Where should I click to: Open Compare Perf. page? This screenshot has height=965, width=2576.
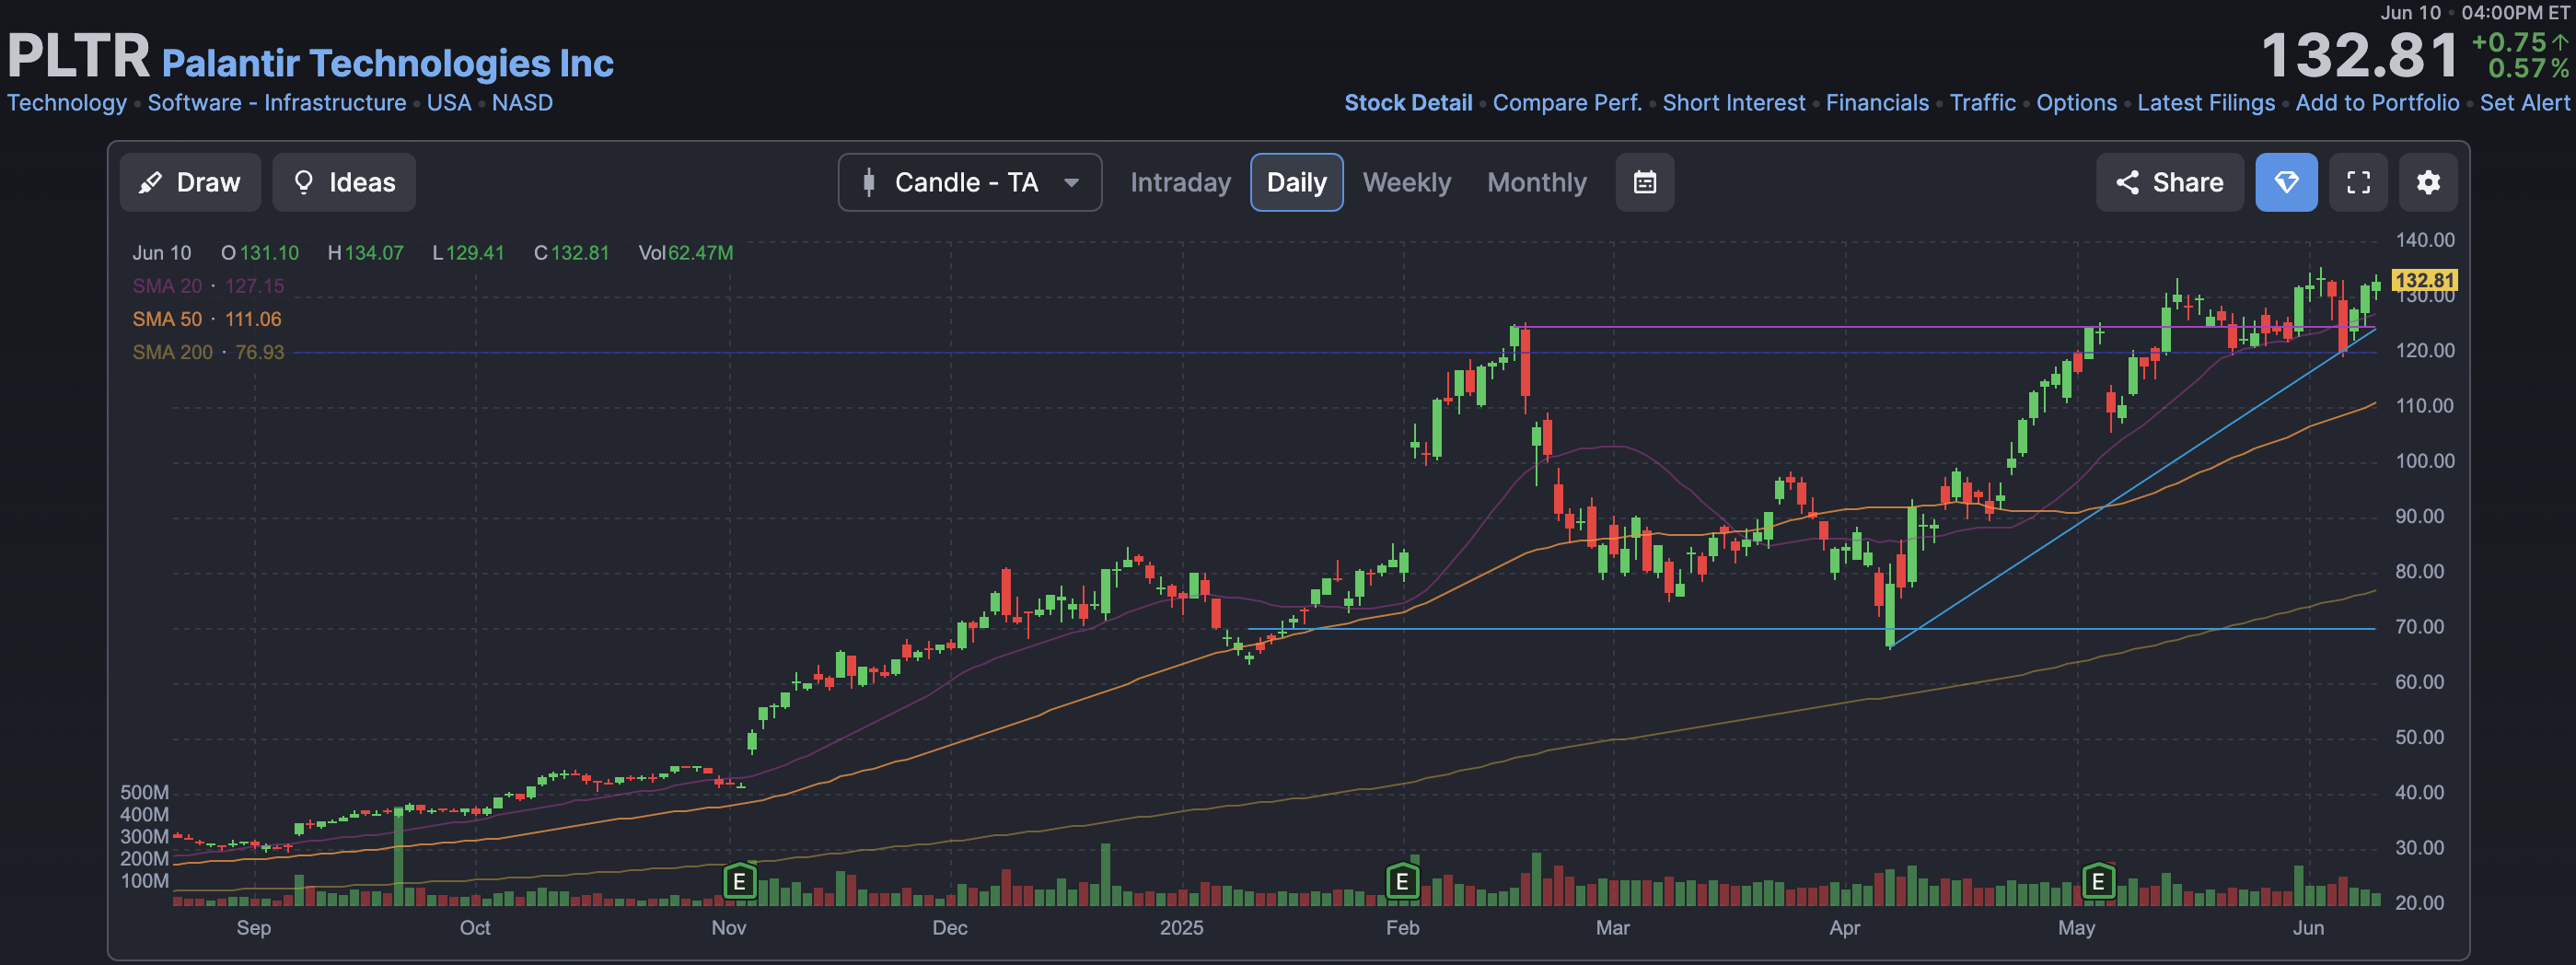click(1567, 103)
